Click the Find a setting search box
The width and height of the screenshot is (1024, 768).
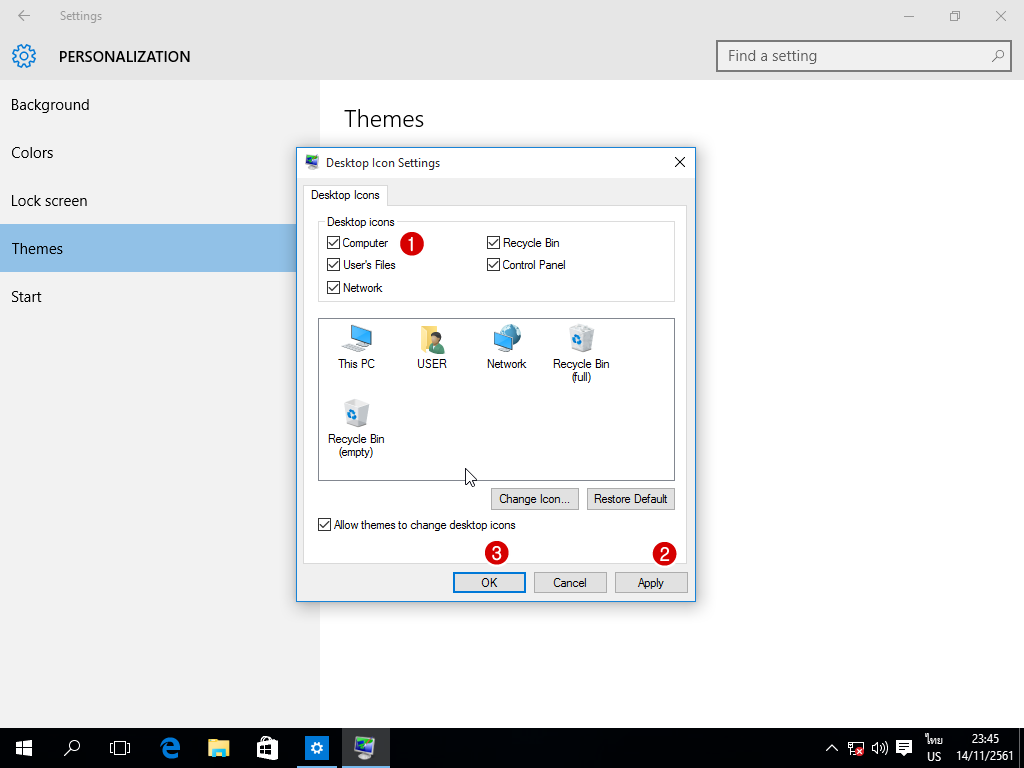point(855,56)
